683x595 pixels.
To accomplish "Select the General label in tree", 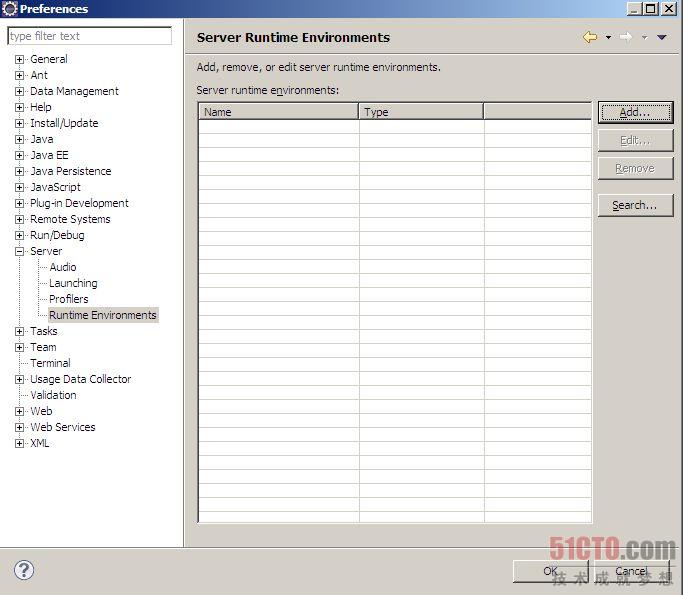I will [x=49, y=59].
